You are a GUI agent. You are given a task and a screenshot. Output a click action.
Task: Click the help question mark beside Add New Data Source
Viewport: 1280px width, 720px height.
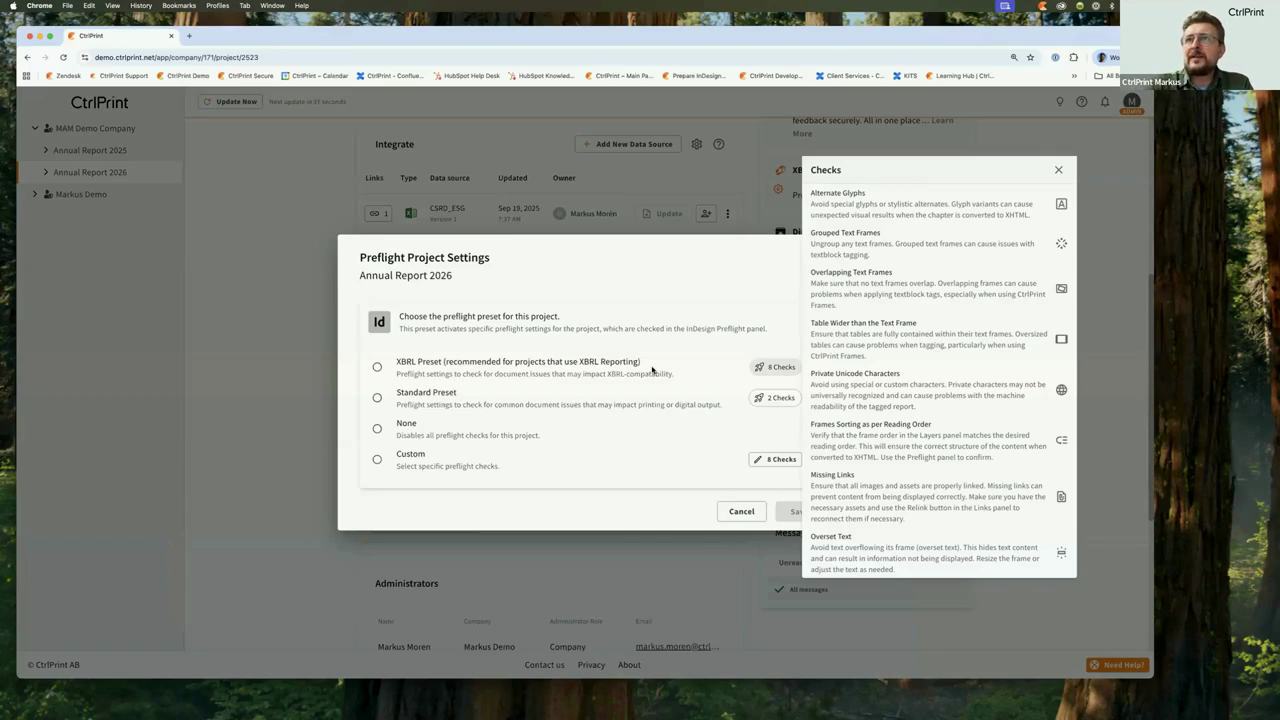point(719,144)
